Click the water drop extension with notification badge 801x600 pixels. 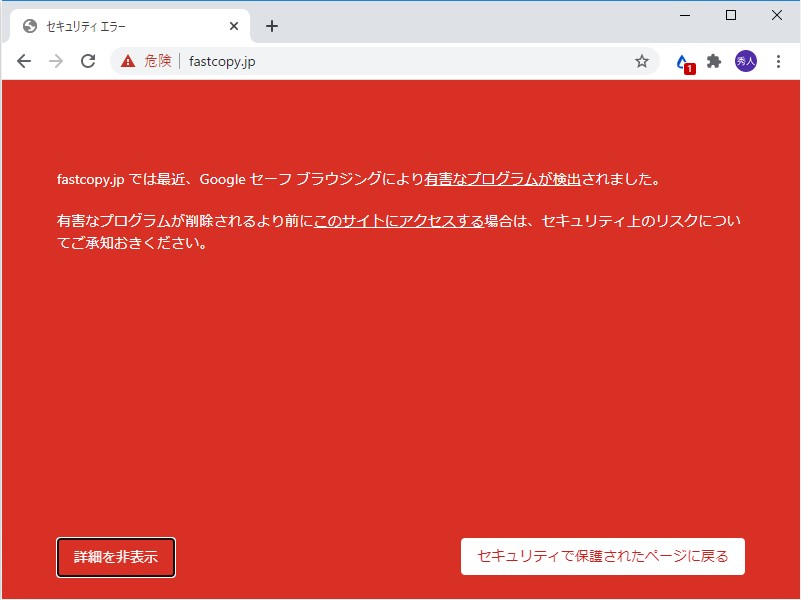click(x=681, y=60)
